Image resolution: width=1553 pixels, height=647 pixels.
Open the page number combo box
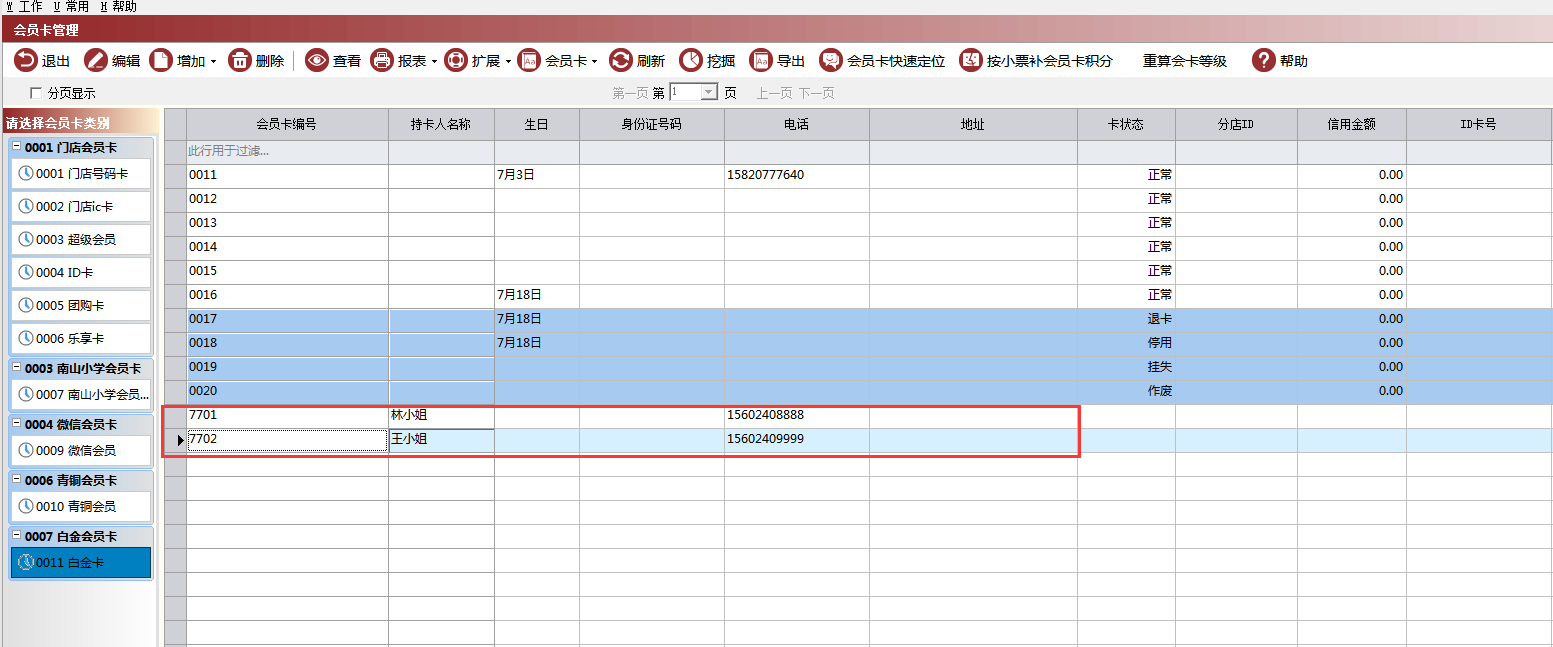pos(710,92)
